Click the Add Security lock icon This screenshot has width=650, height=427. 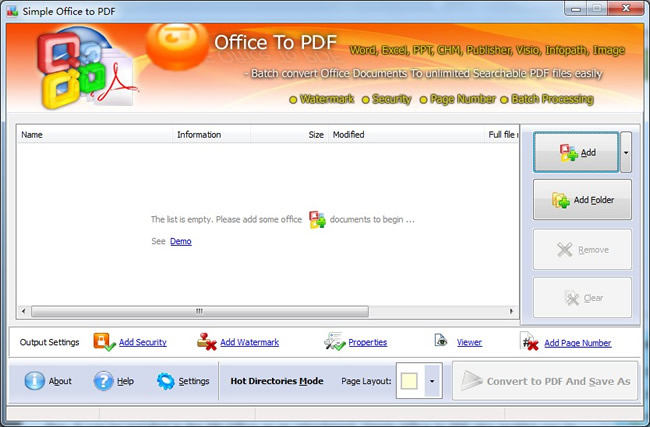pyautogui.click(x=104, y=342)
